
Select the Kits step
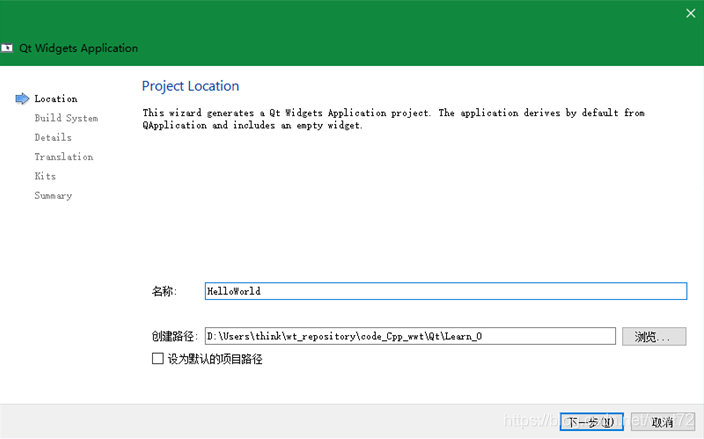(45, 176)
